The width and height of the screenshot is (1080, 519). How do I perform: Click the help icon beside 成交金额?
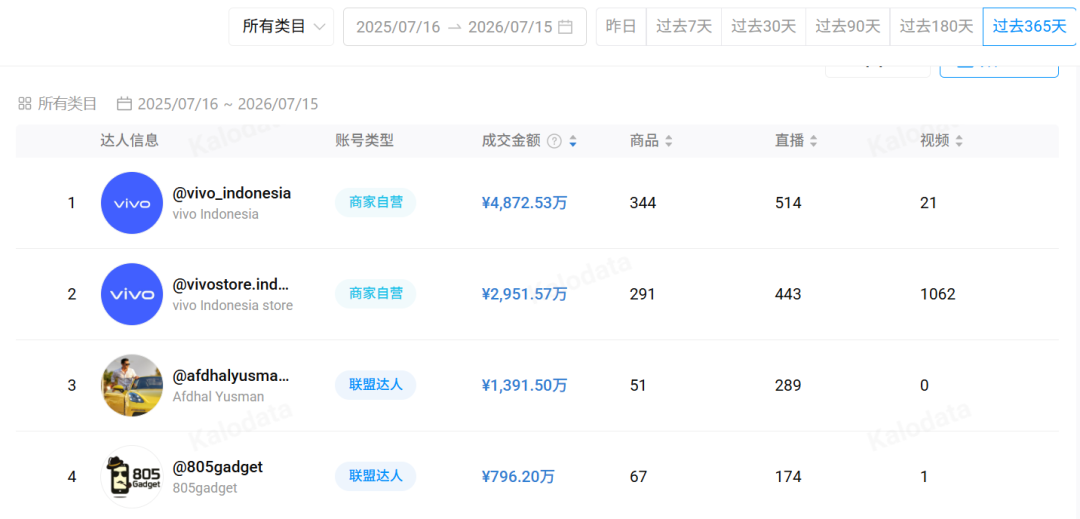tap(554, 141)
